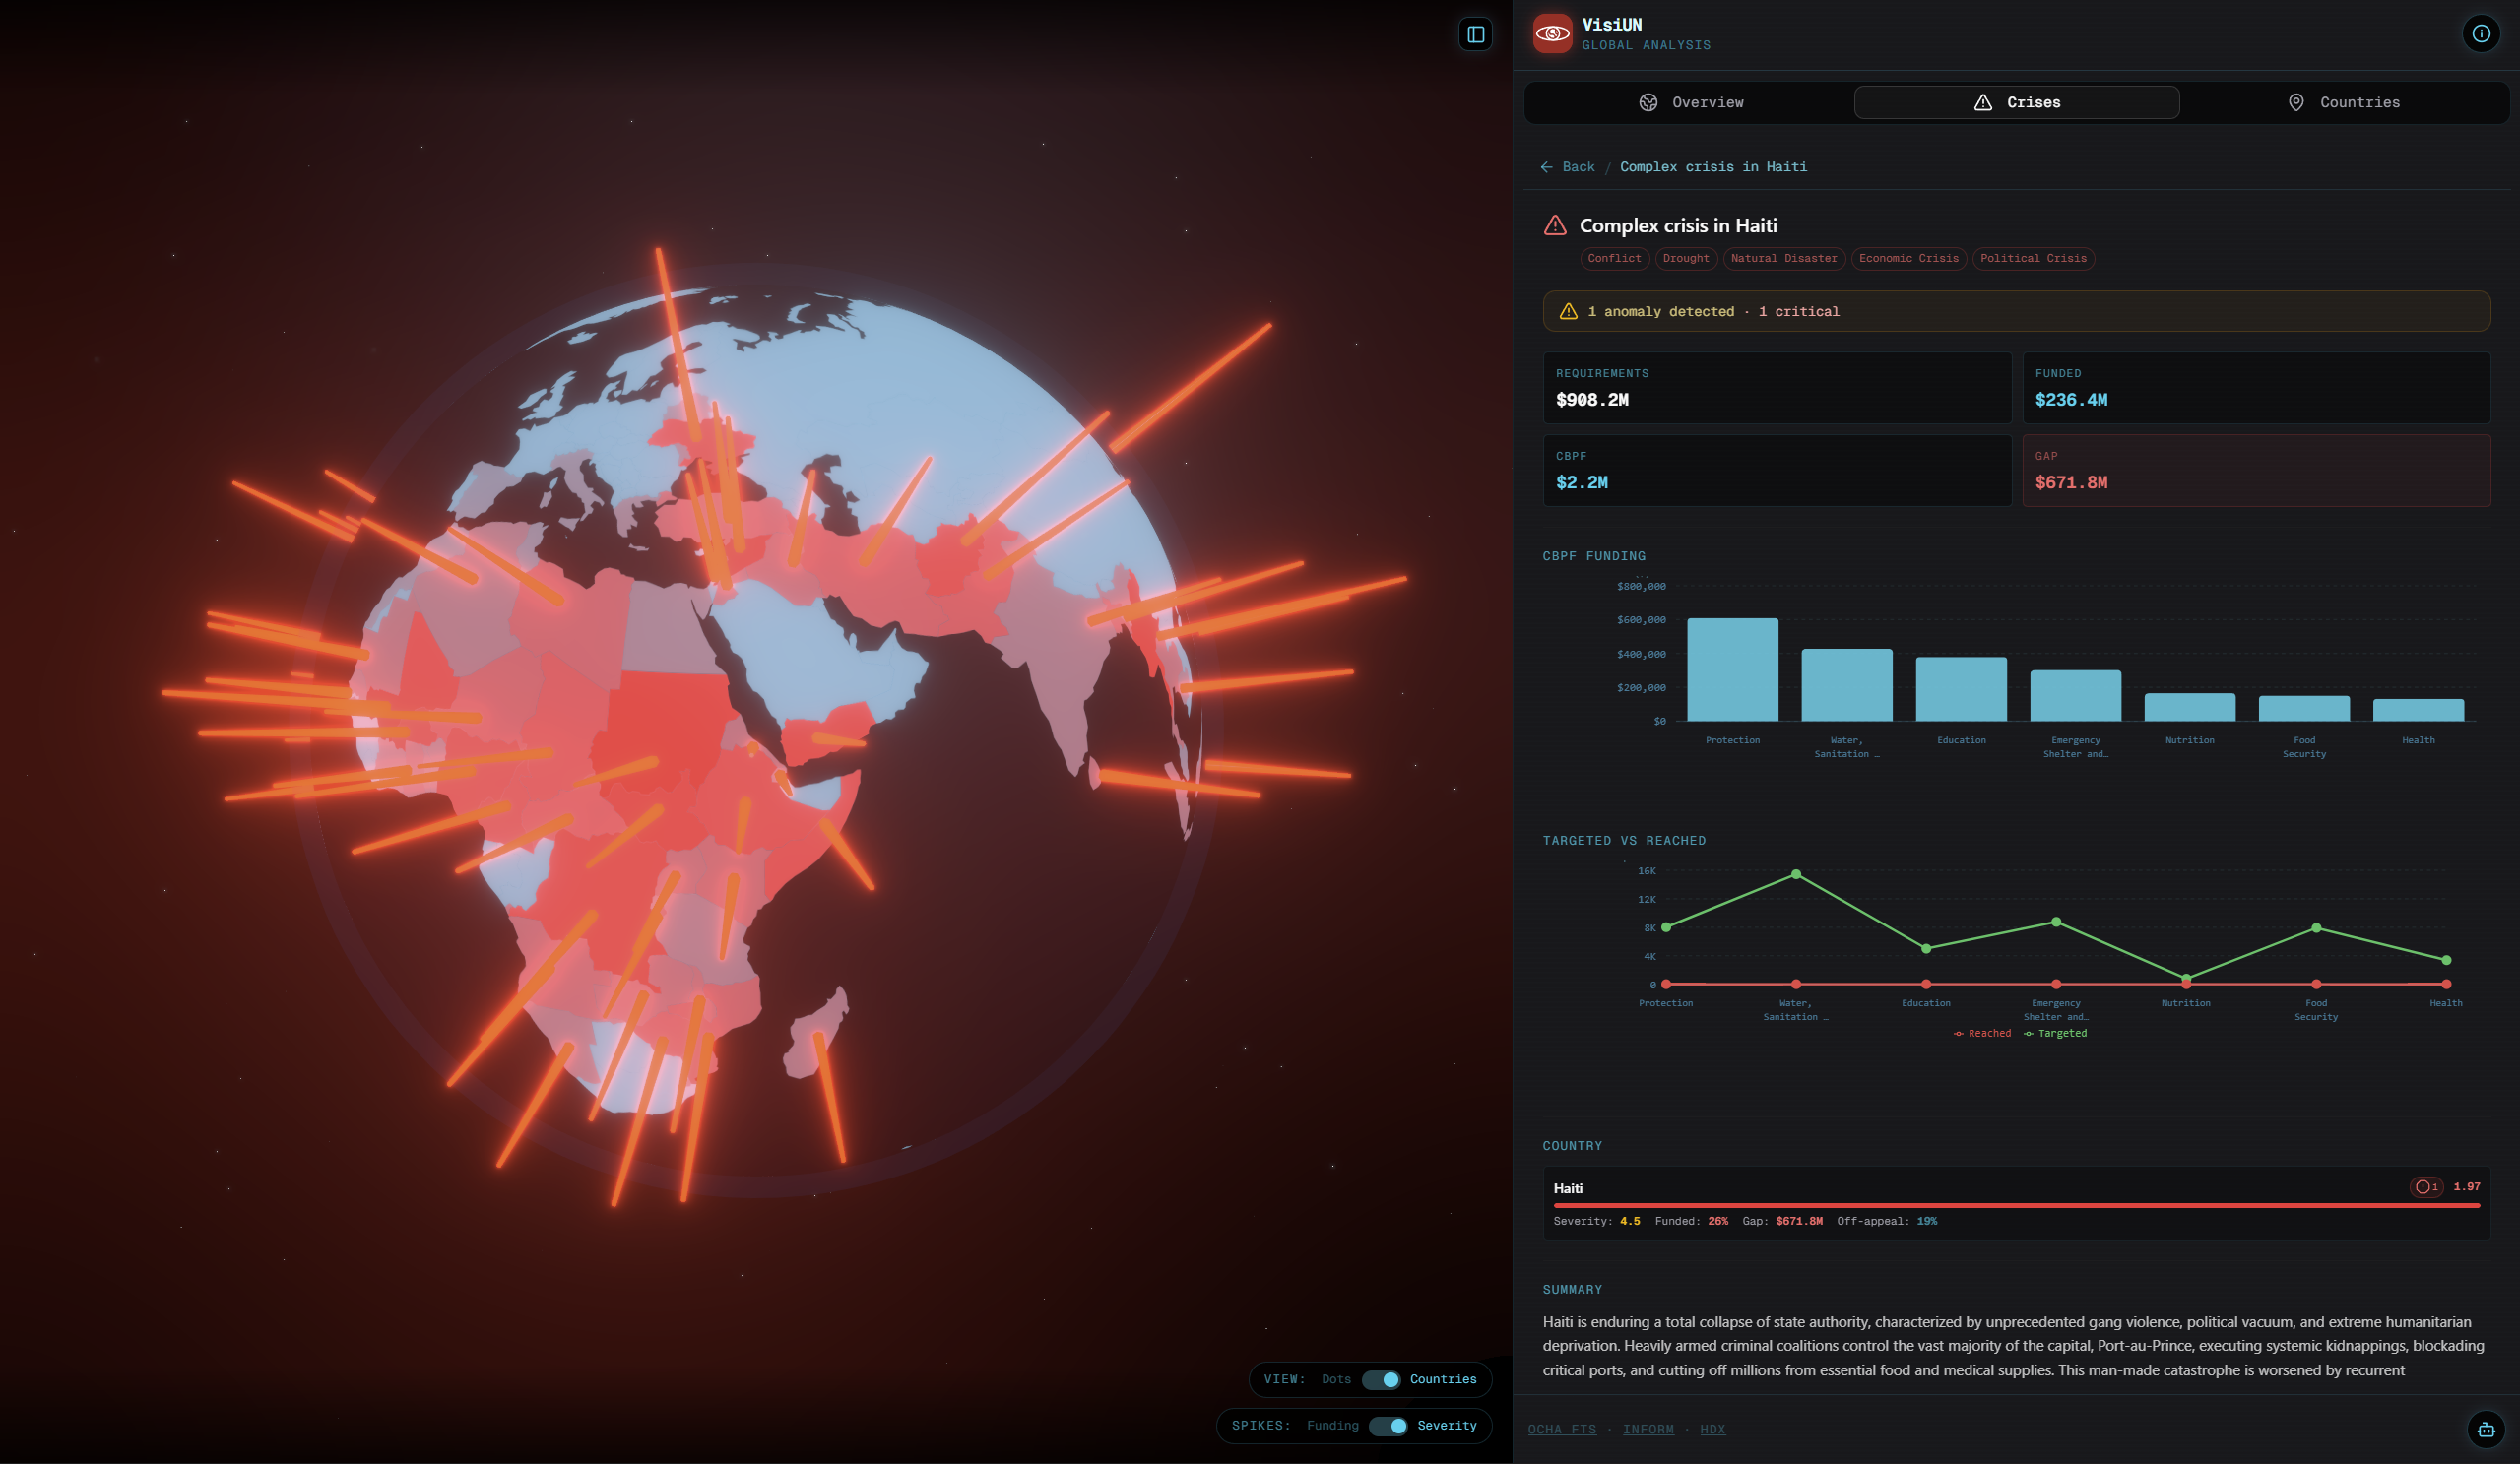Switch to the Countries tab
The height and width of the screenshot is (1464, 2520).
[2343, 103]
